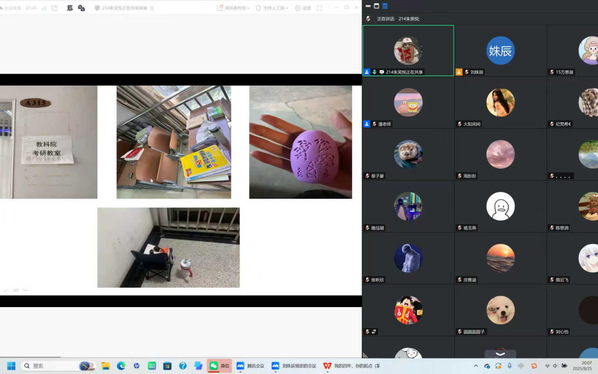Viewport: 598px width, 374px height.
Task: Click the pop-out share icon in the top toolbar
Action: 54,8
